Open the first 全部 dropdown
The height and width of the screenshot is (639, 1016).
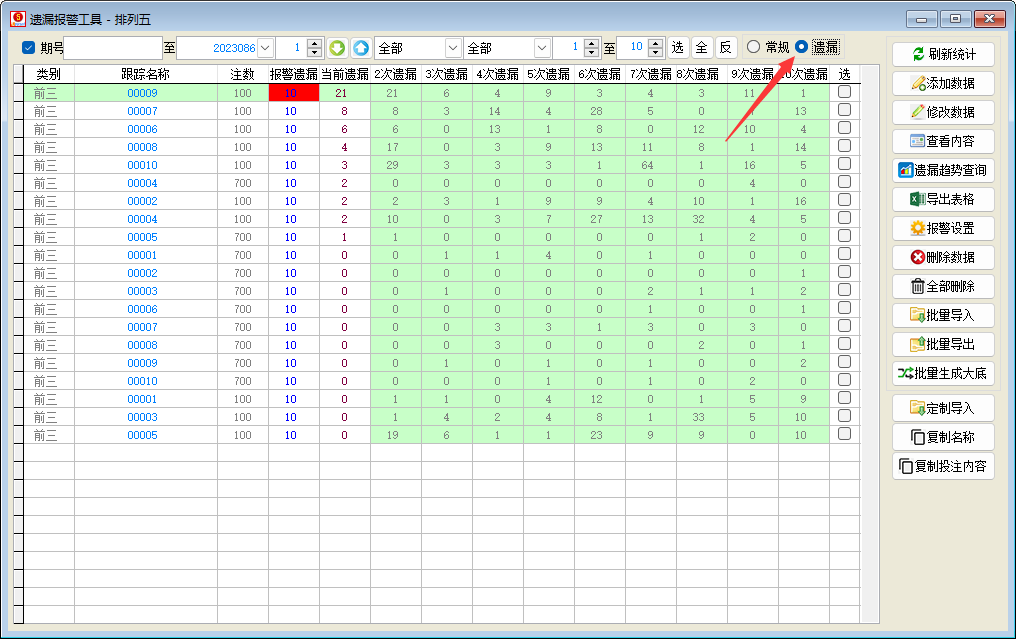pos(452,48)
